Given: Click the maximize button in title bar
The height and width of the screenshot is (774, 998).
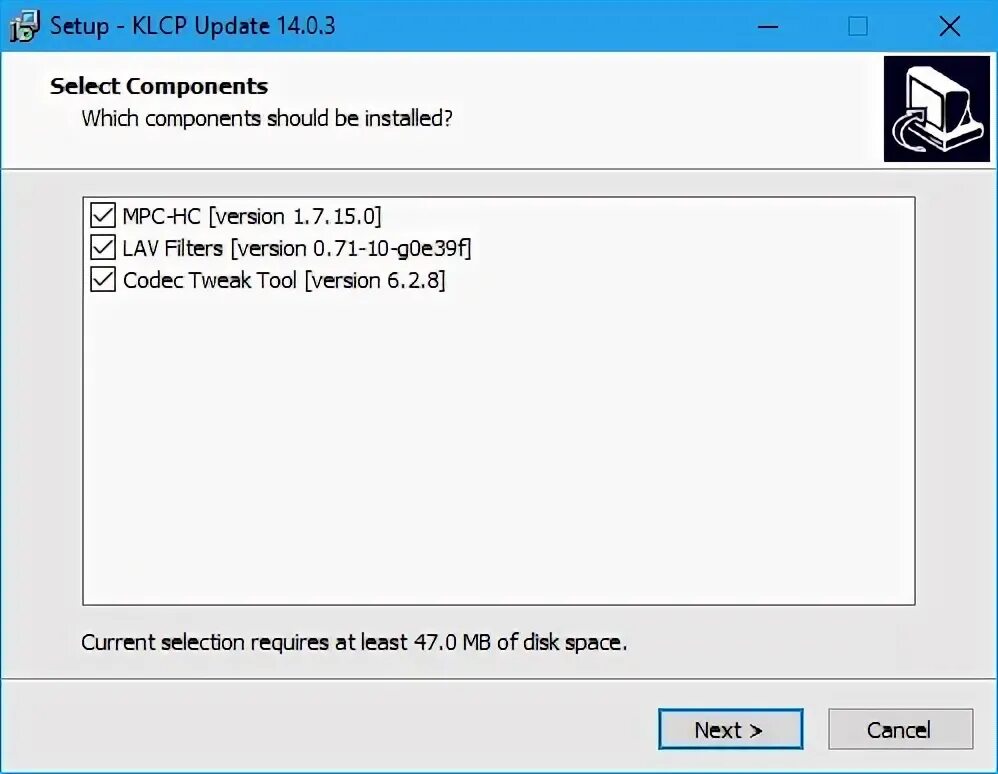Looking at the screenshot, I should point(857,27).
